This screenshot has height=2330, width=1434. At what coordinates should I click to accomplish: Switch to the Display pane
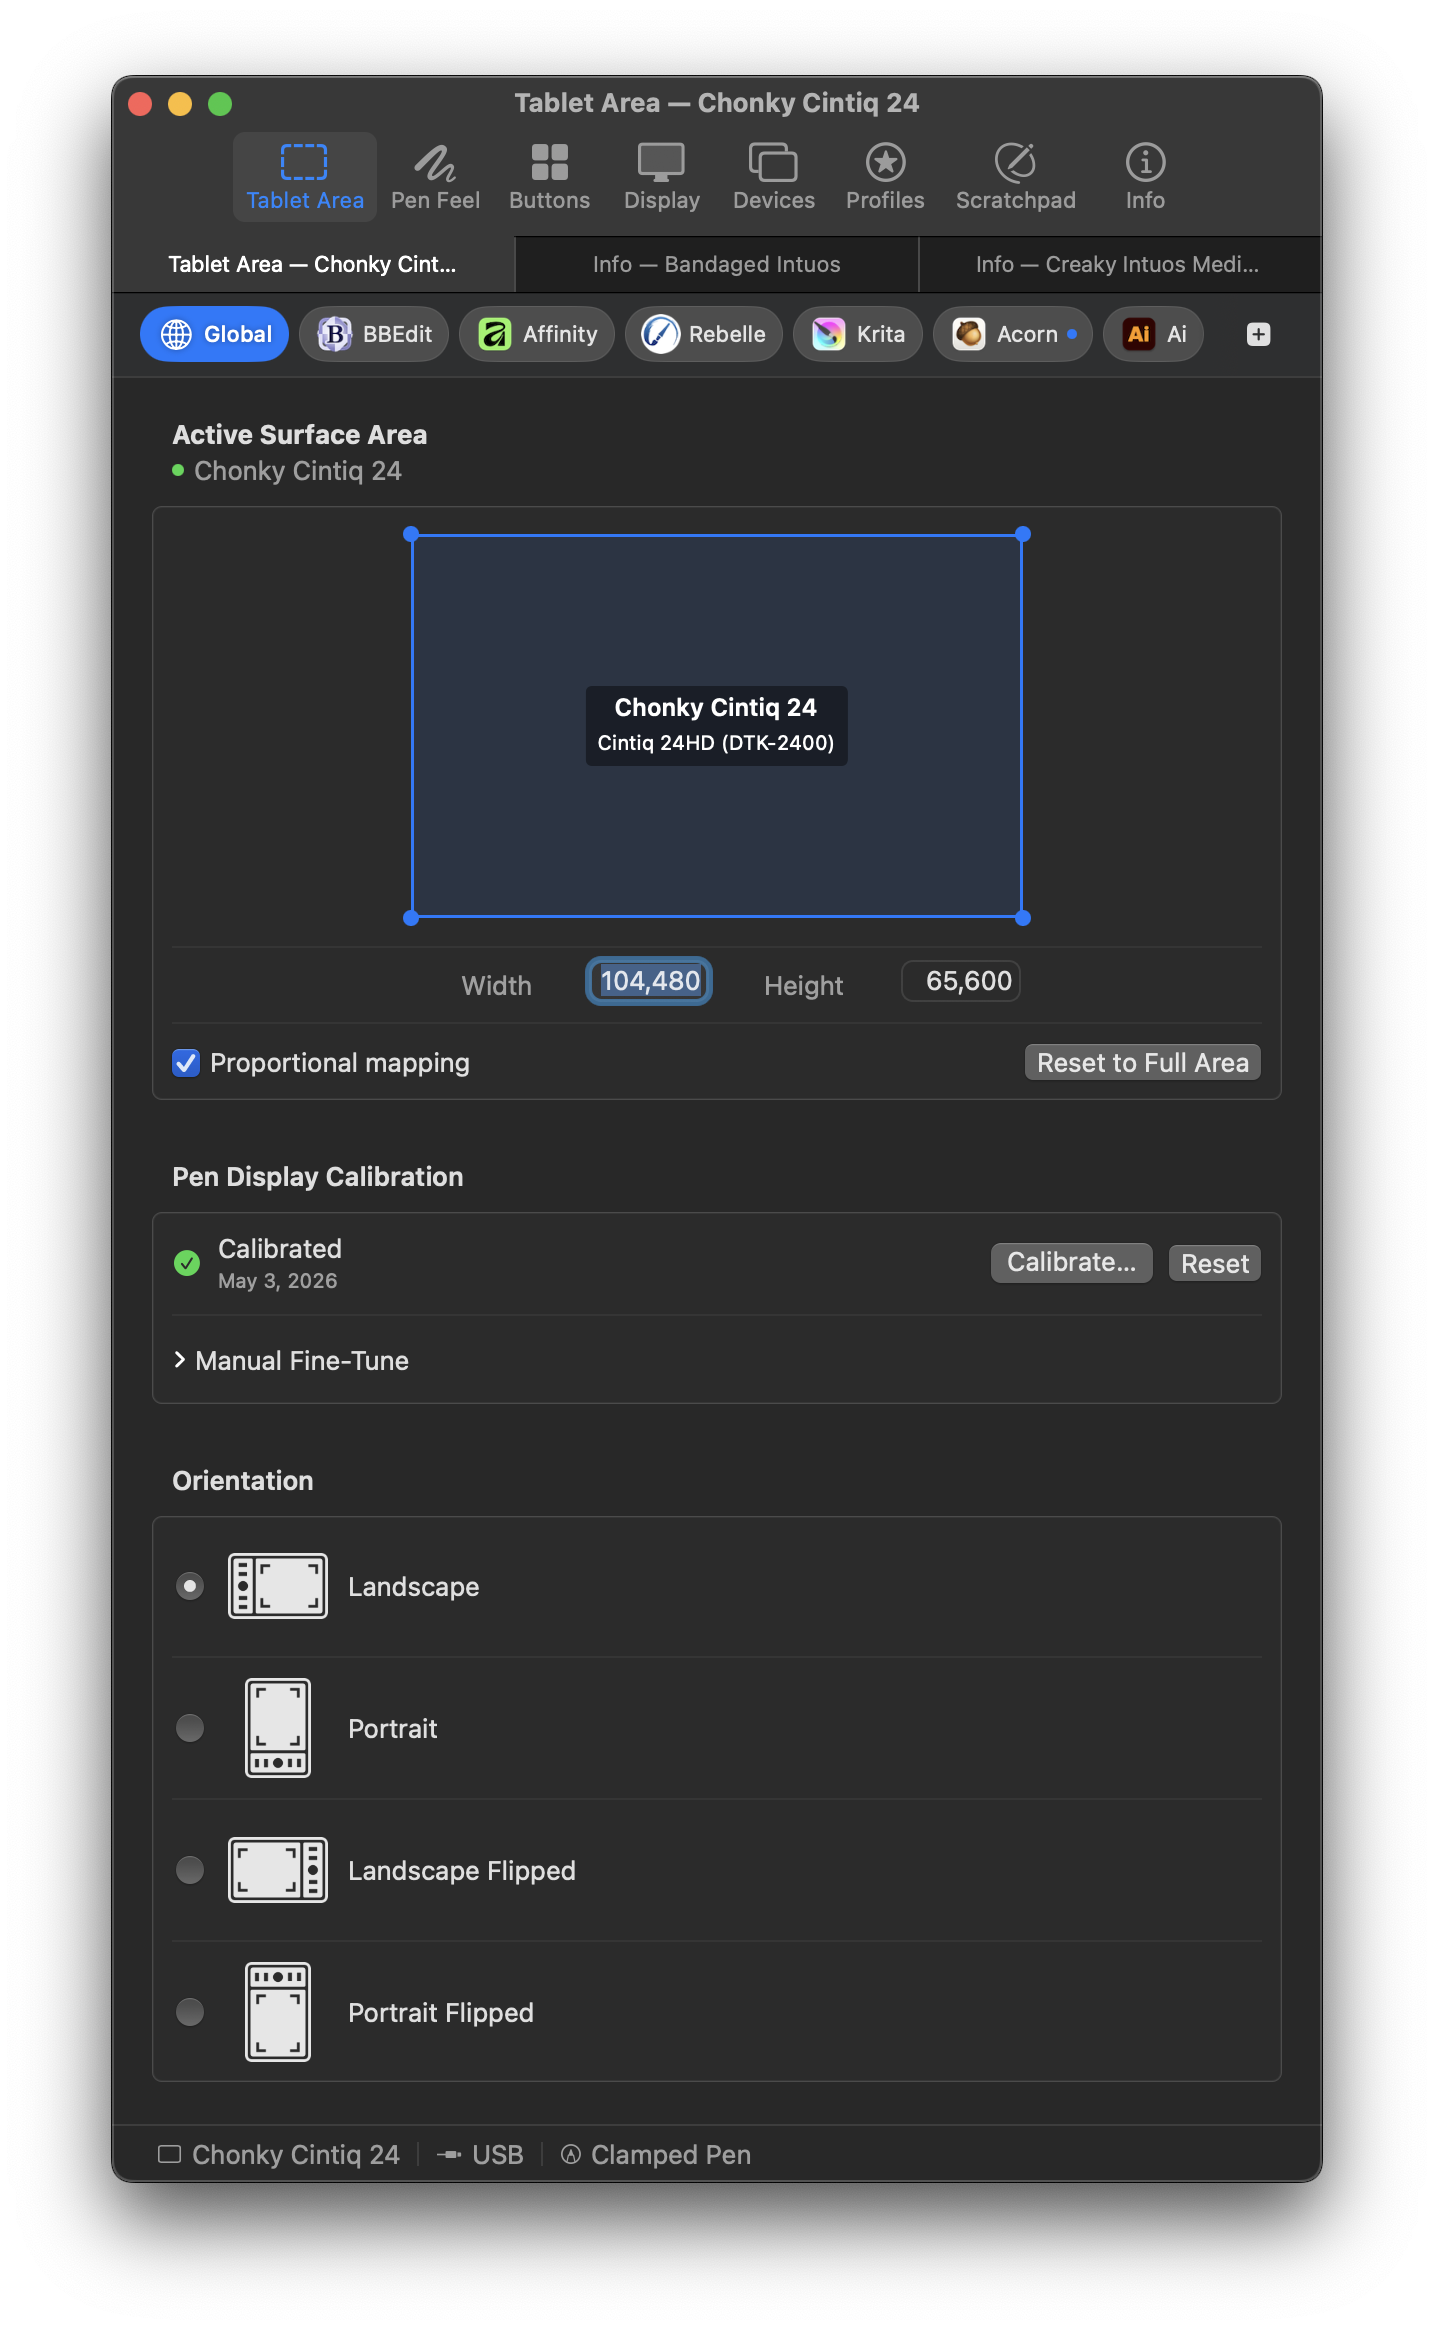tap(661, 177)
